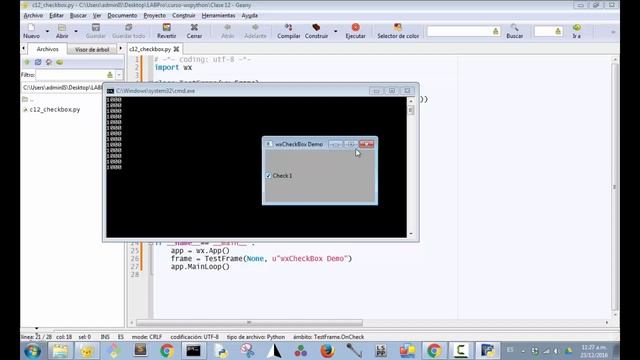This screenshot has height=360, width=640.
Task: Click the Nuevo new-file toolbar icon
Action: (x=31, y=28)
